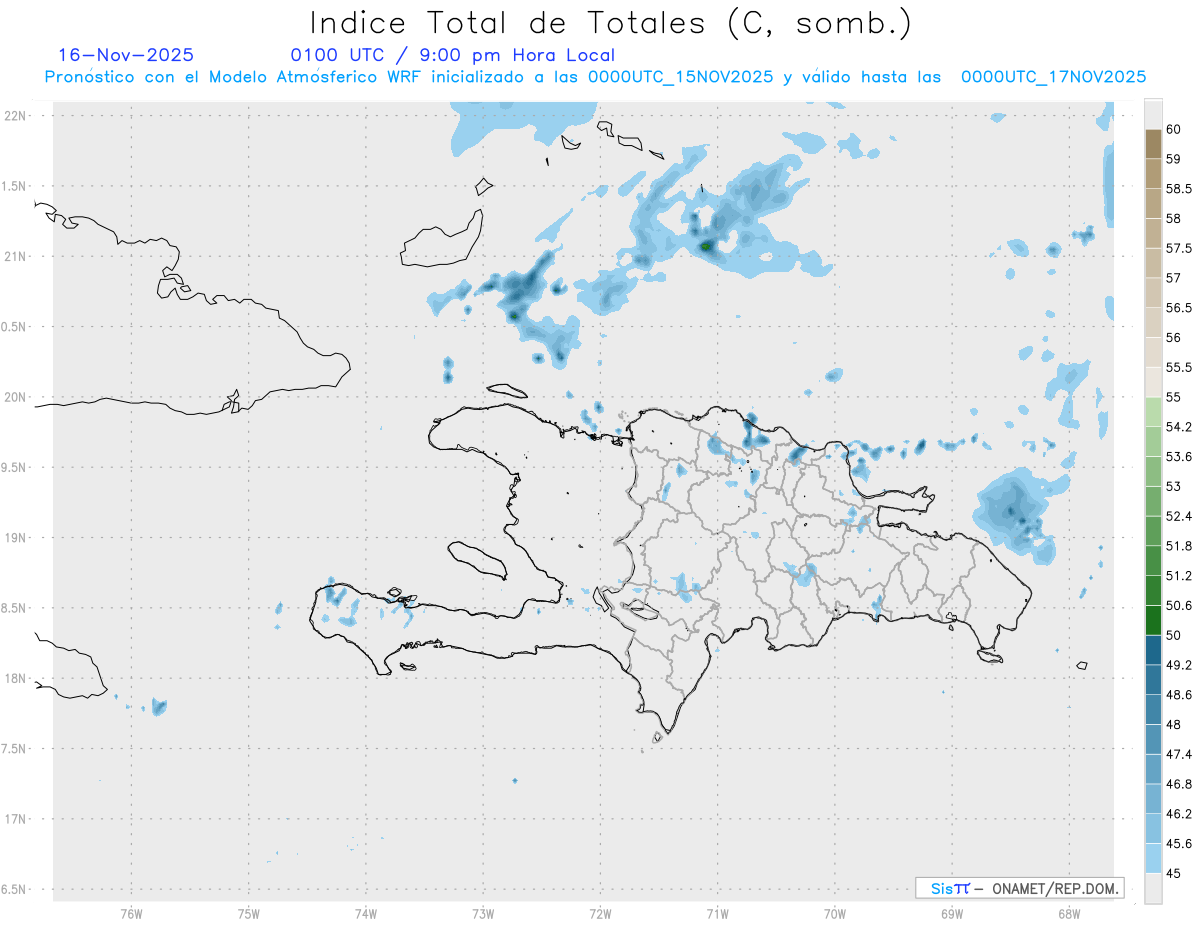
Task: Click the "56.5" colorbar label
Action: point(1178,307)
